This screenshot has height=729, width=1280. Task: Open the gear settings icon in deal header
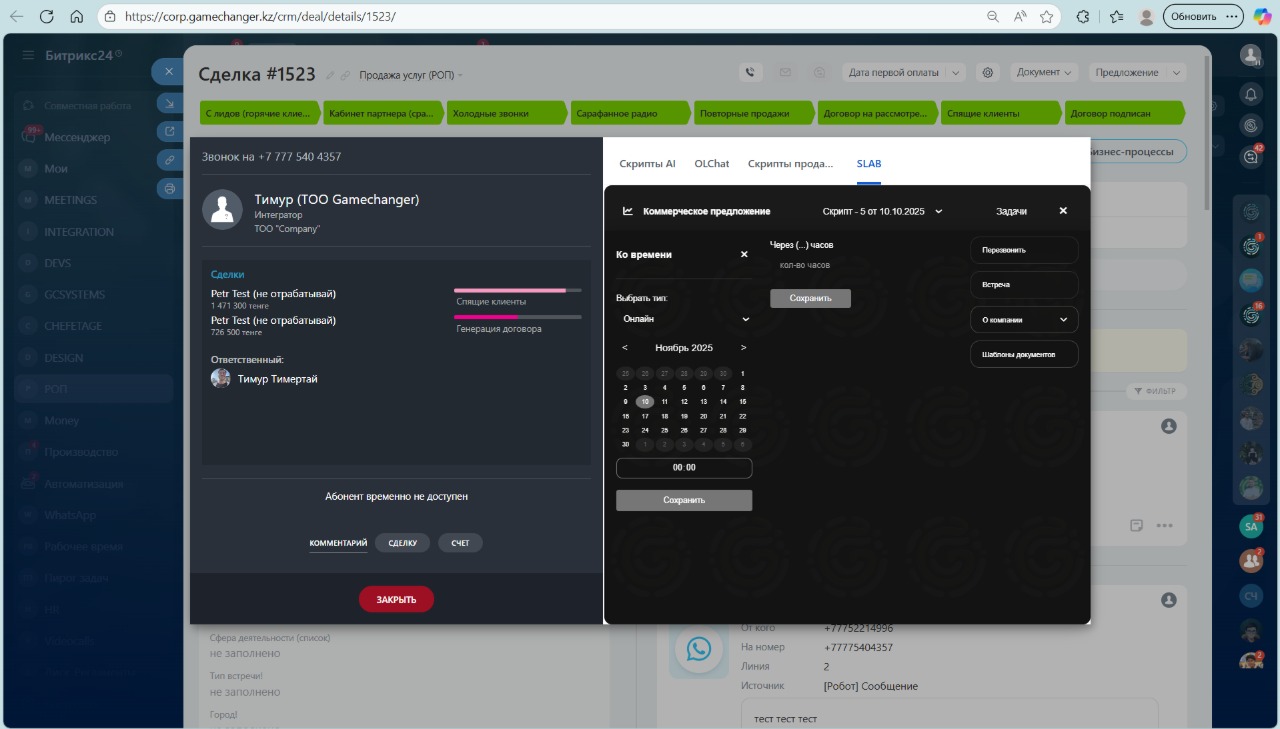[x=988, y=72]
